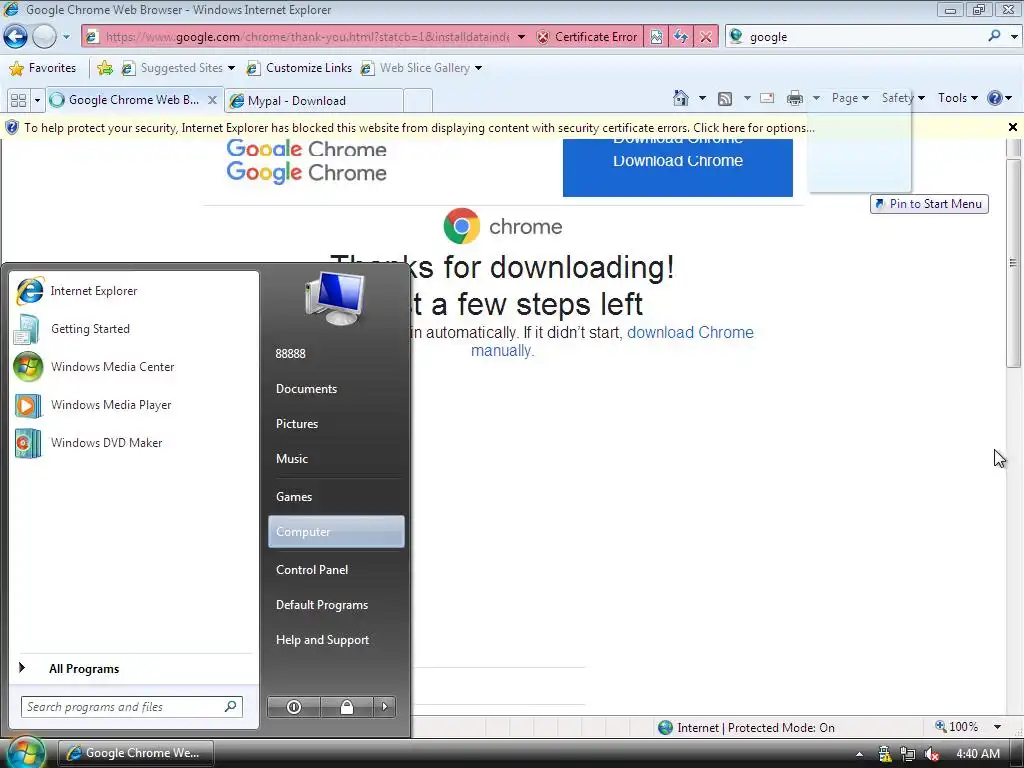Click the Refresh page icon
Screen dimensions: 1024x768
pos(680,37)
